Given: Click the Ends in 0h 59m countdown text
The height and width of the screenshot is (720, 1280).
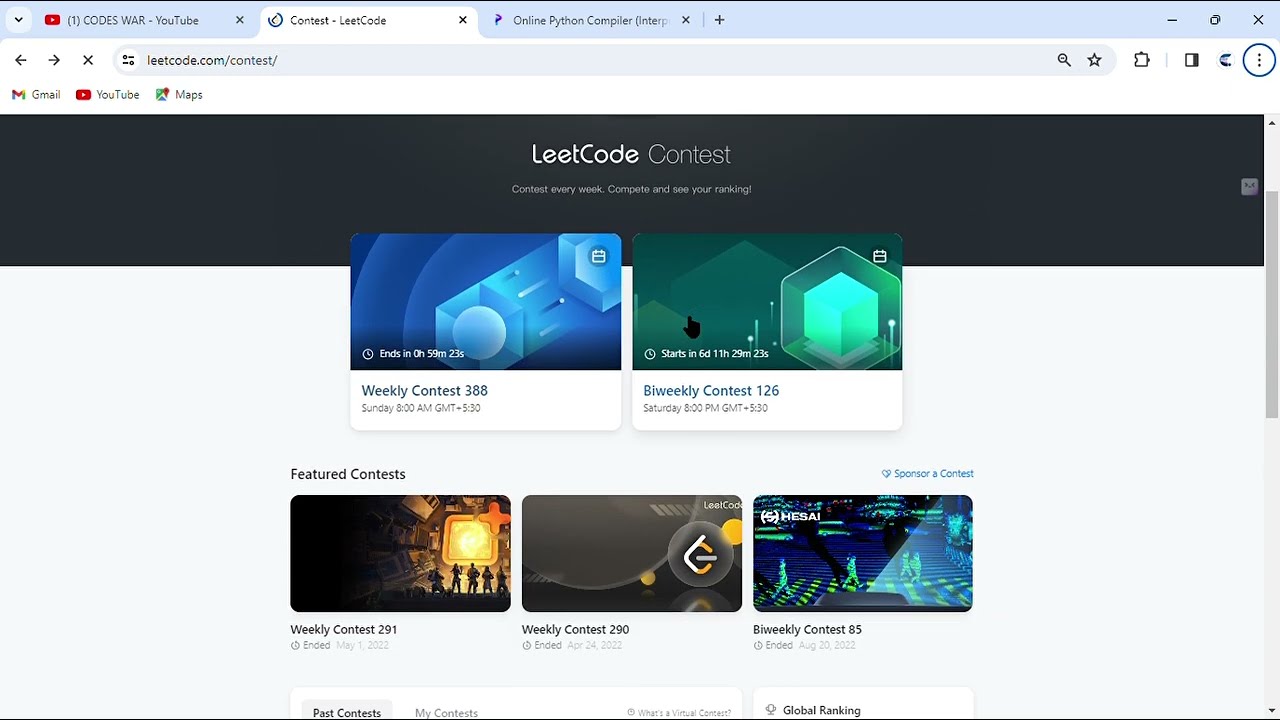Looking at the screenshot, I should (421, 354).
